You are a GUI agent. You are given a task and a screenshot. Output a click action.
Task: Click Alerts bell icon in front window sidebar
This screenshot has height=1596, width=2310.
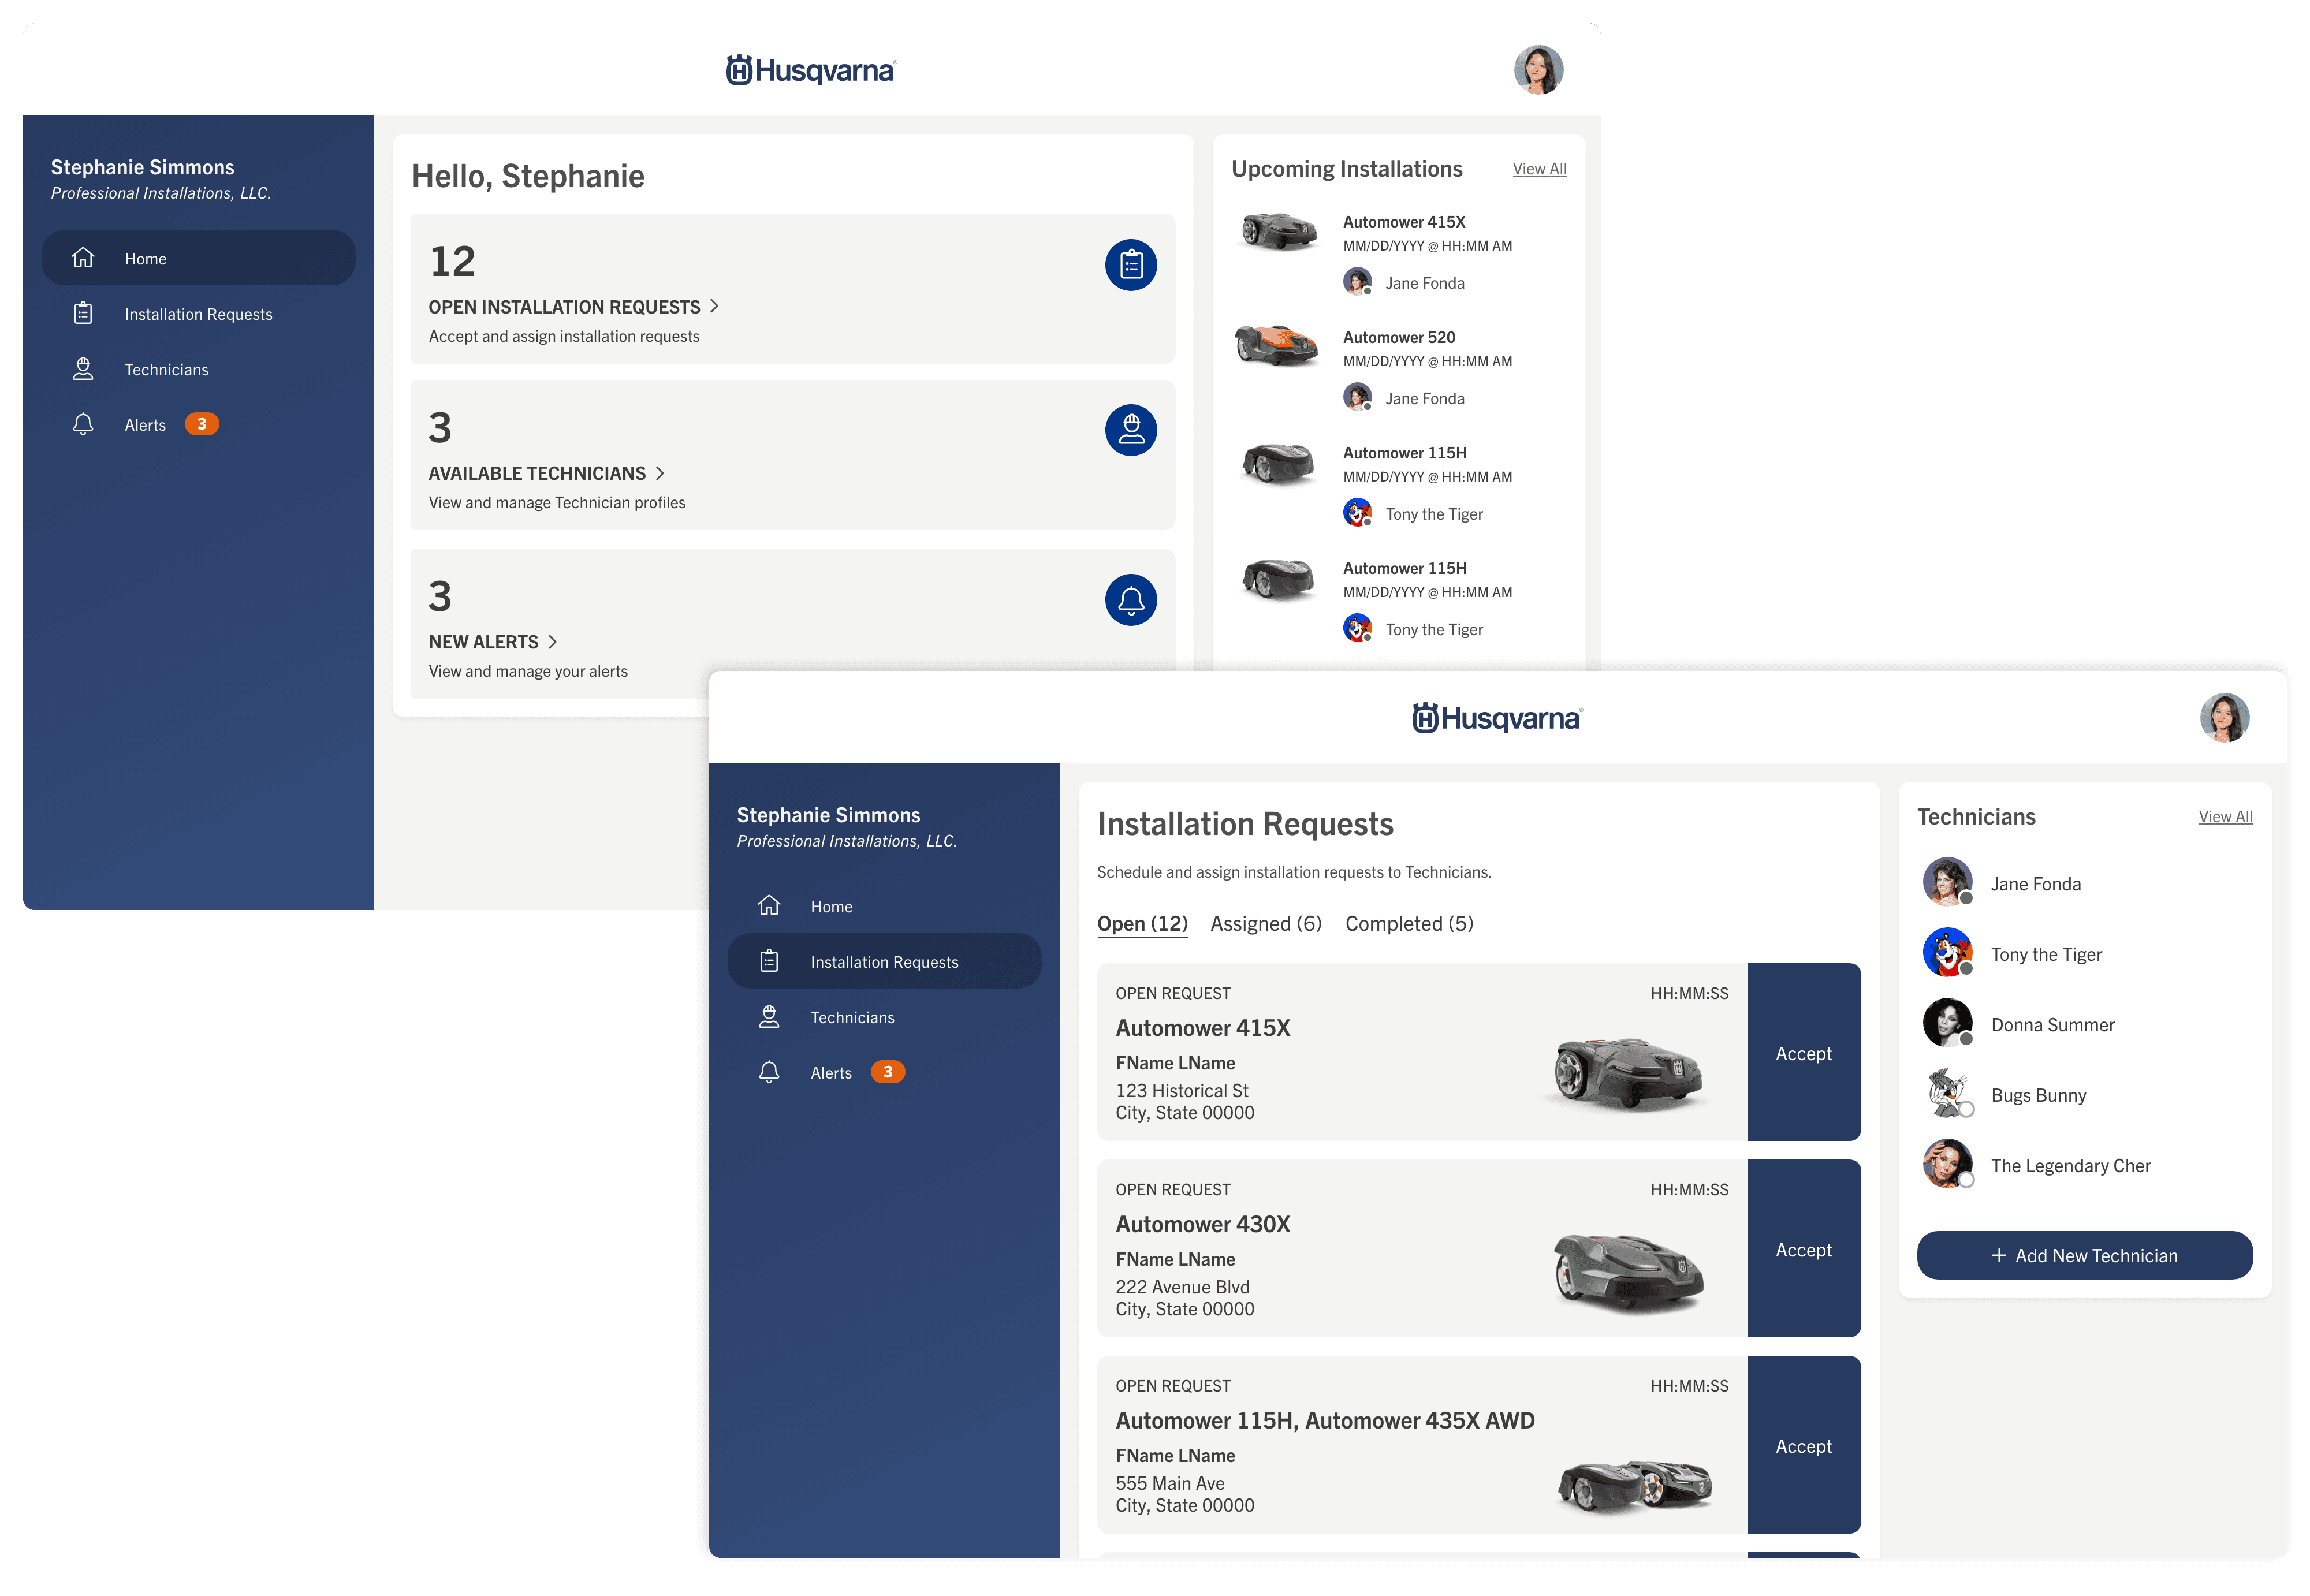click(x=769, y=1072)
